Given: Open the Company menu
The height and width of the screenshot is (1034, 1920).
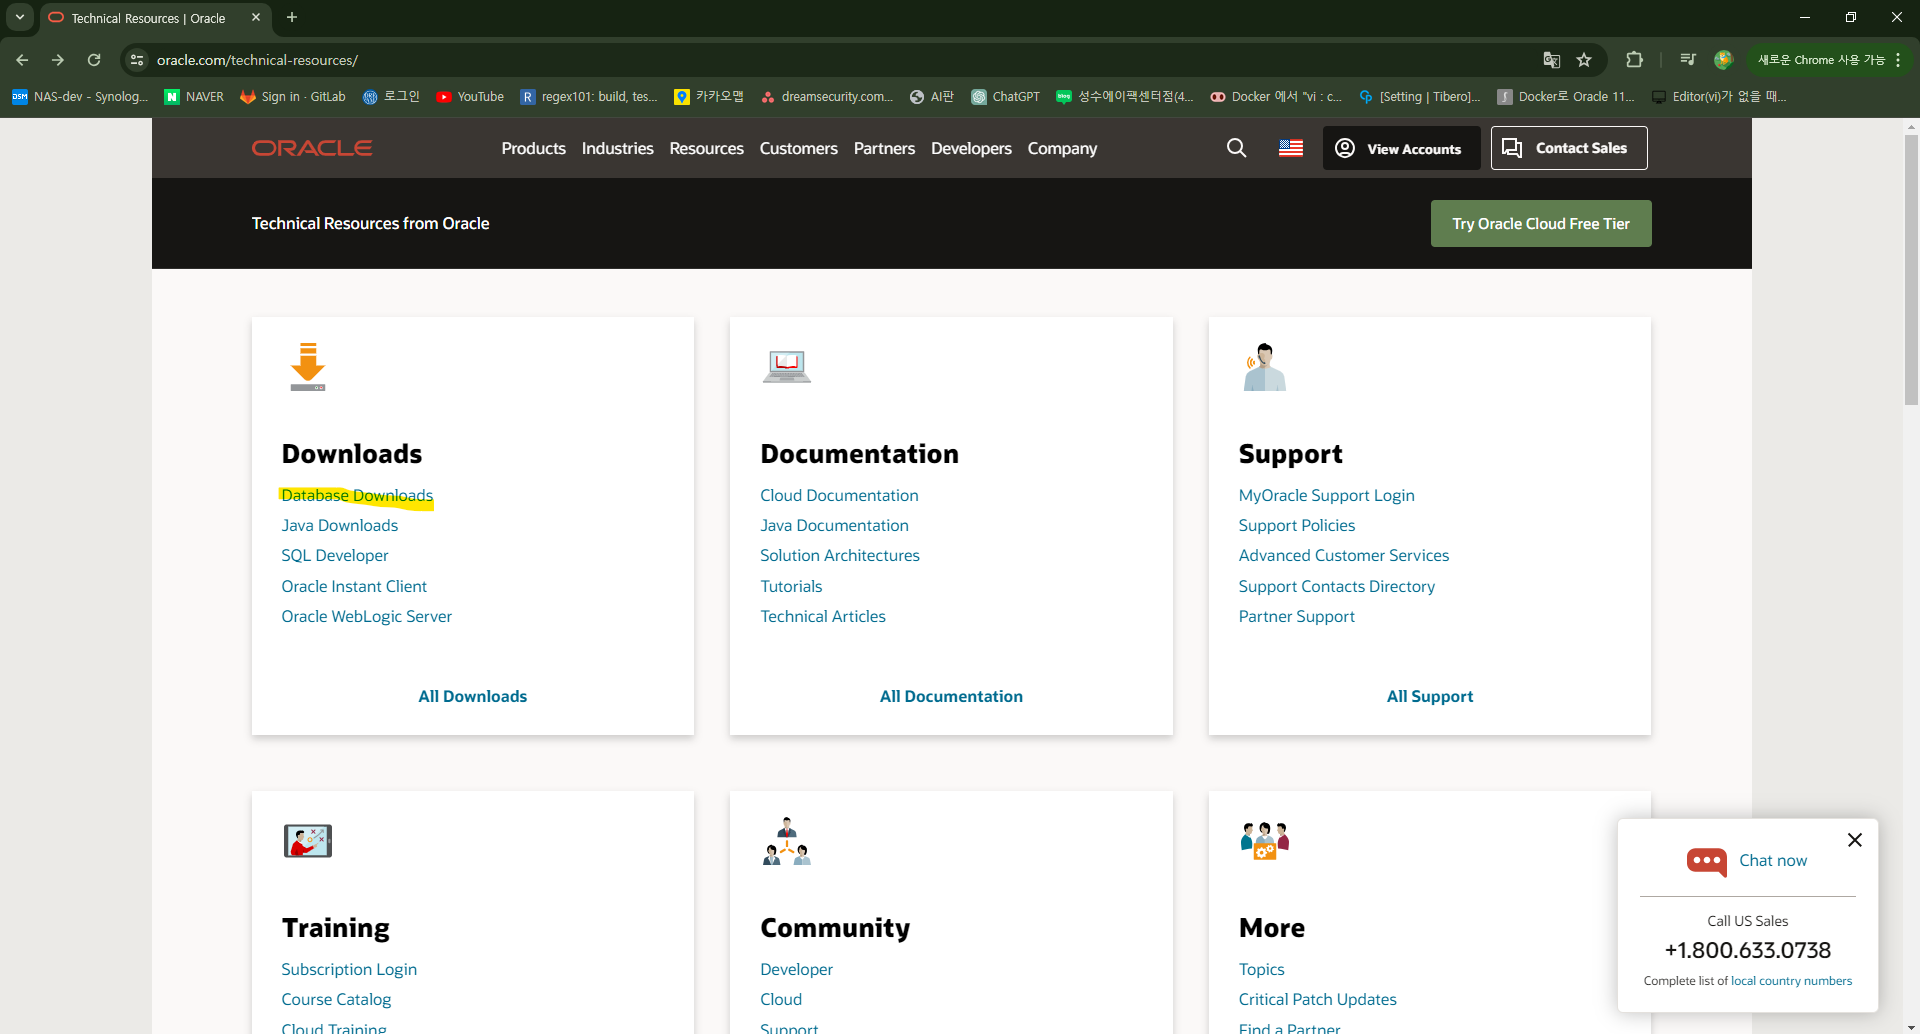Looking at the screenshot, I should click(1062, 148).
